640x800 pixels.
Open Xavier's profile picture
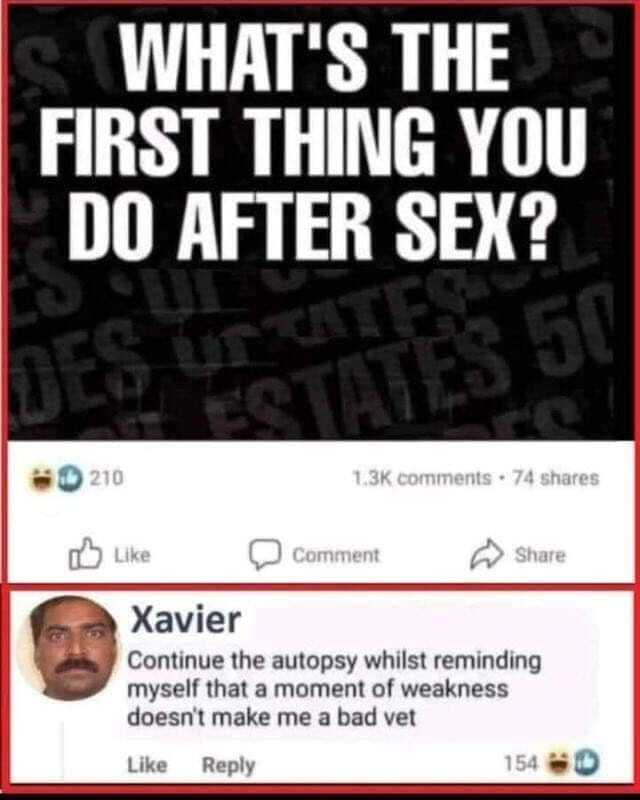tap(68, 647)
